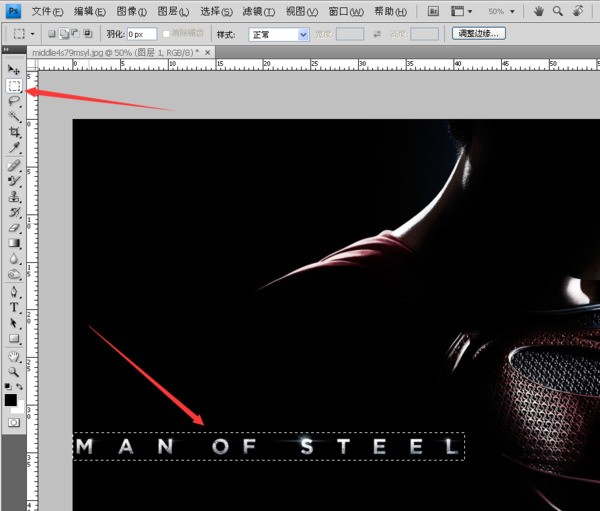Enable the anti-alias (消除锯齿) checkbox
The height and width of the screenshot is (511, 600).
pos(167,34)
